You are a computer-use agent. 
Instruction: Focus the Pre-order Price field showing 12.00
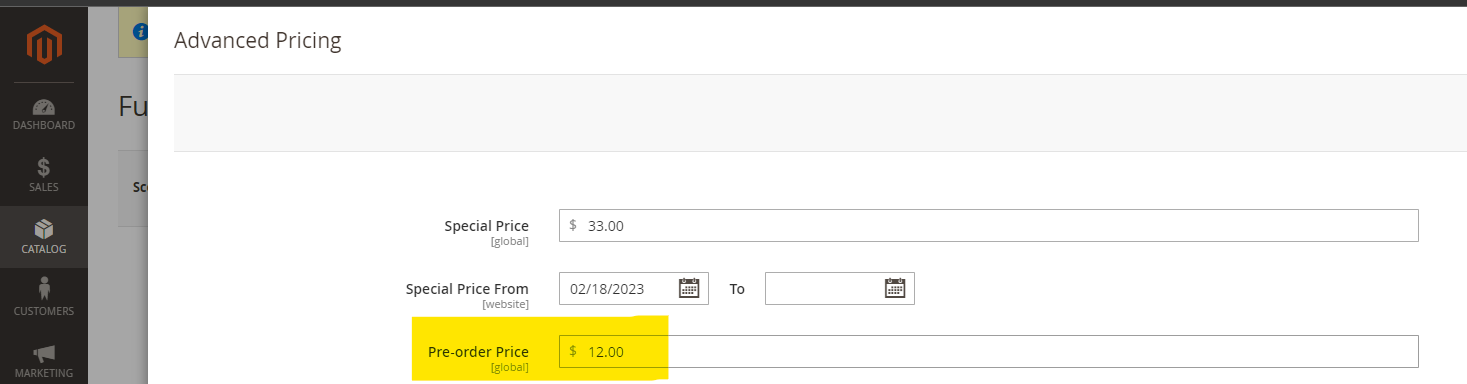(x=989, y=352)
